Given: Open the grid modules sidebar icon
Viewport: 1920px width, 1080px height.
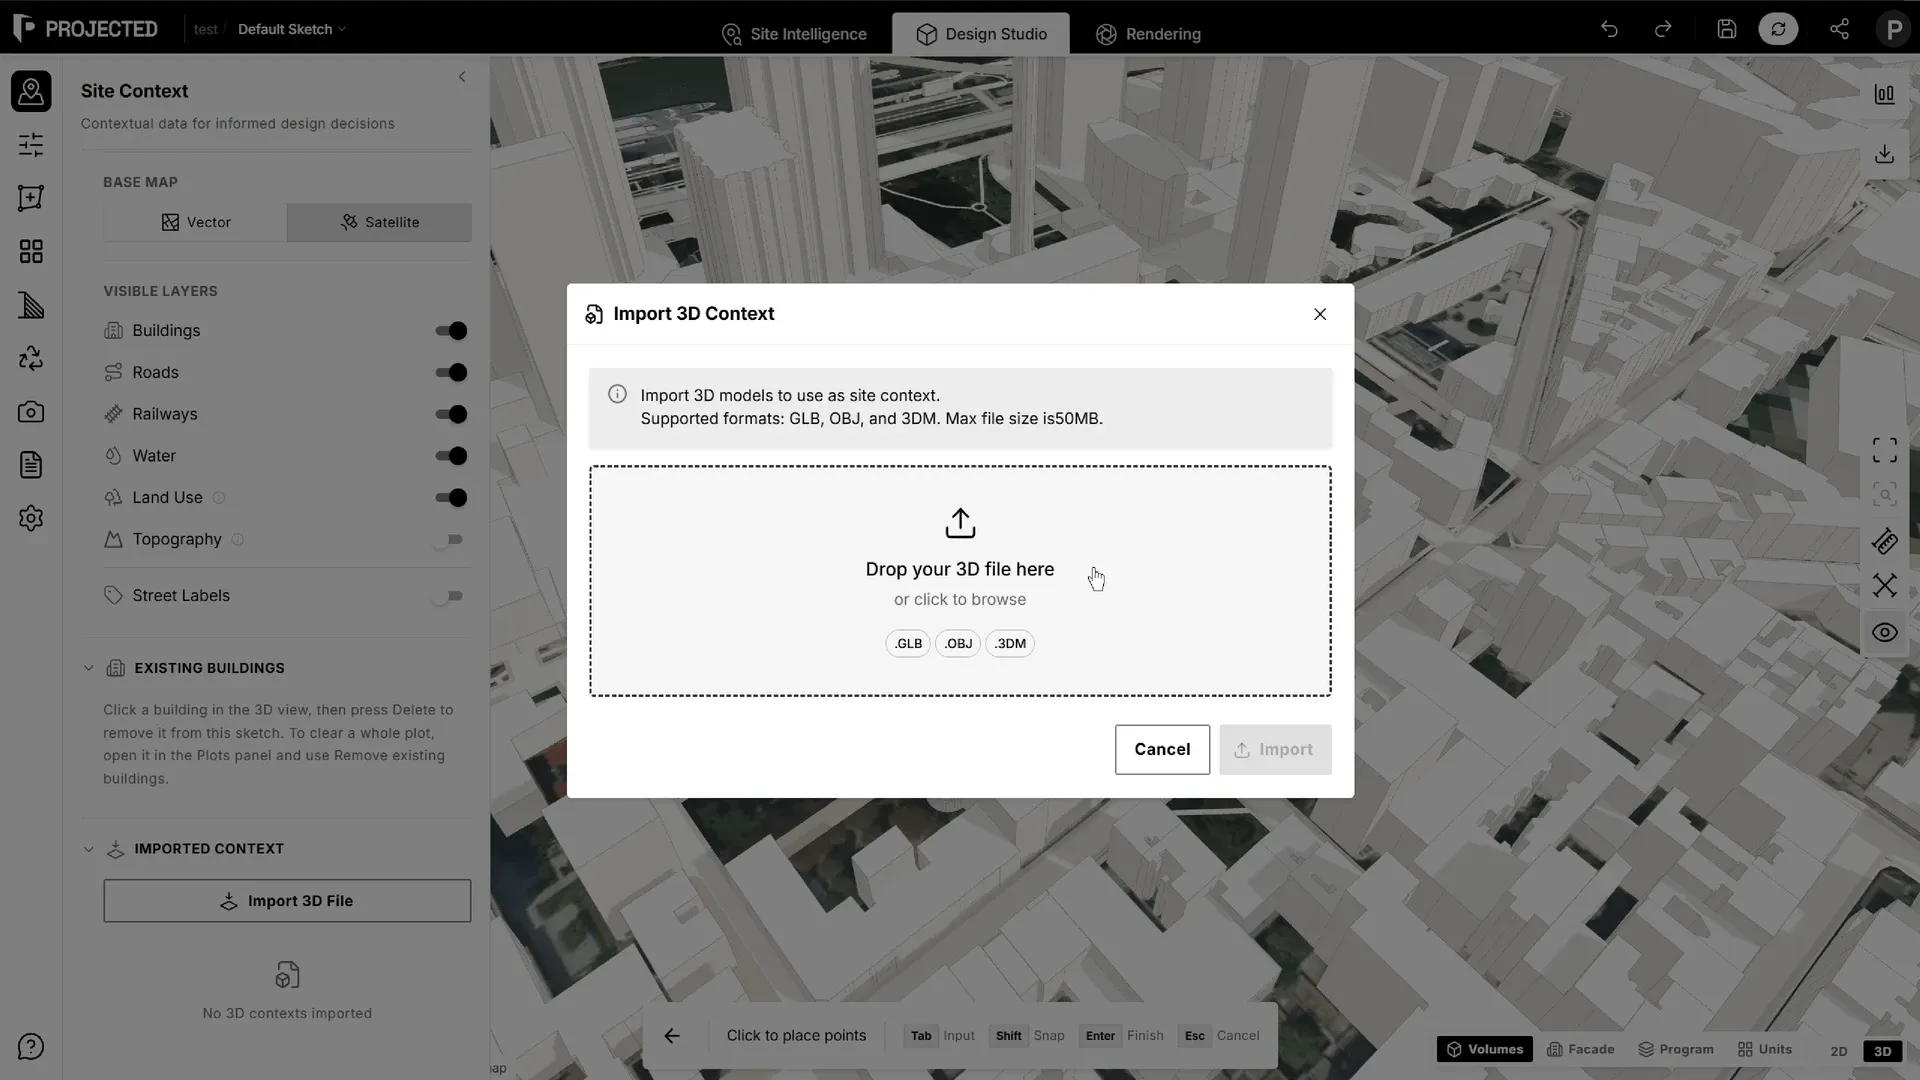Looking at the screenshot, I should click(31, 251).
